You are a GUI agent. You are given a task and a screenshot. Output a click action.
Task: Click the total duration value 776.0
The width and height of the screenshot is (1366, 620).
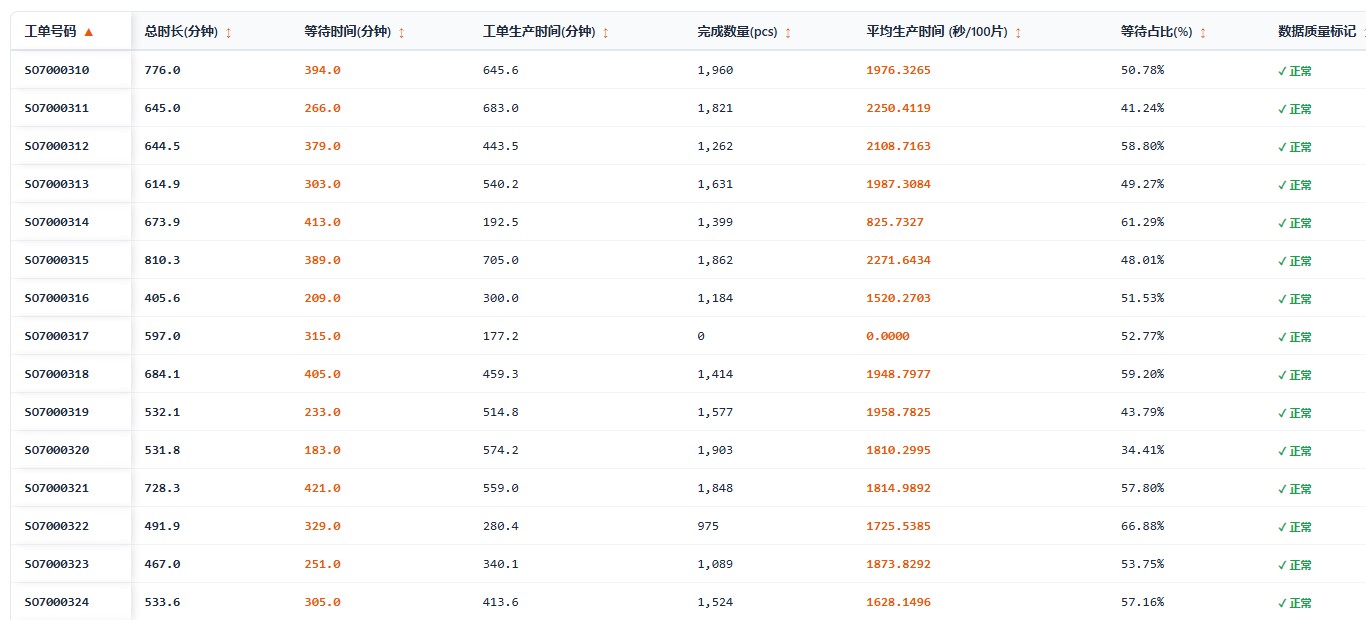point(163,70)
